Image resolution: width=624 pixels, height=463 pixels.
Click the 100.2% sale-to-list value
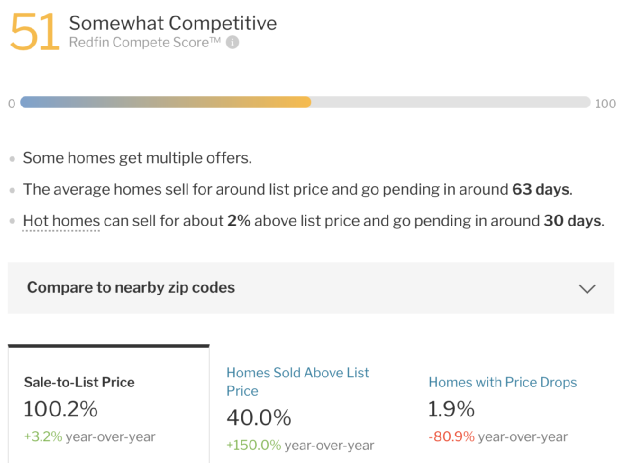(x=60, y=409)
